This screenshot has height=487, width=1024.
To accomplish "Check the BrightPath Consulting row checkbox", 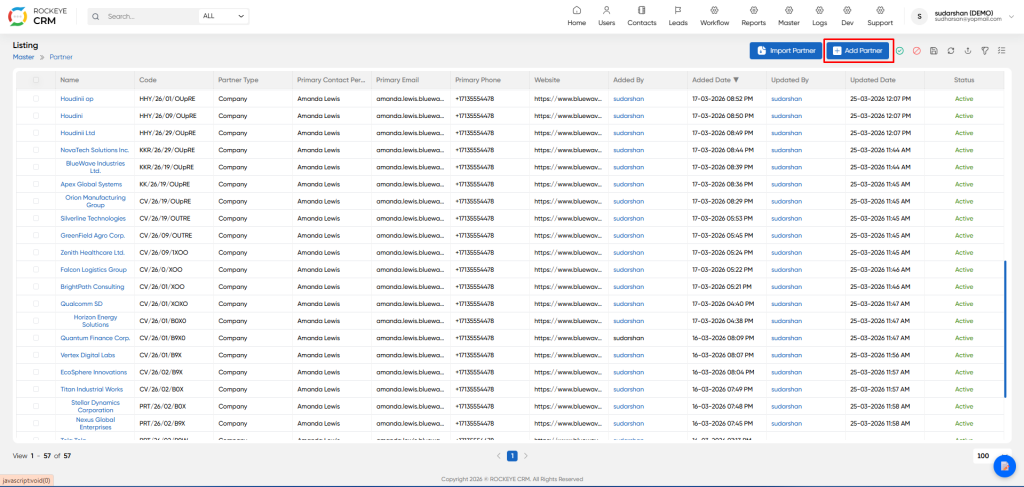I will [36, 287].
